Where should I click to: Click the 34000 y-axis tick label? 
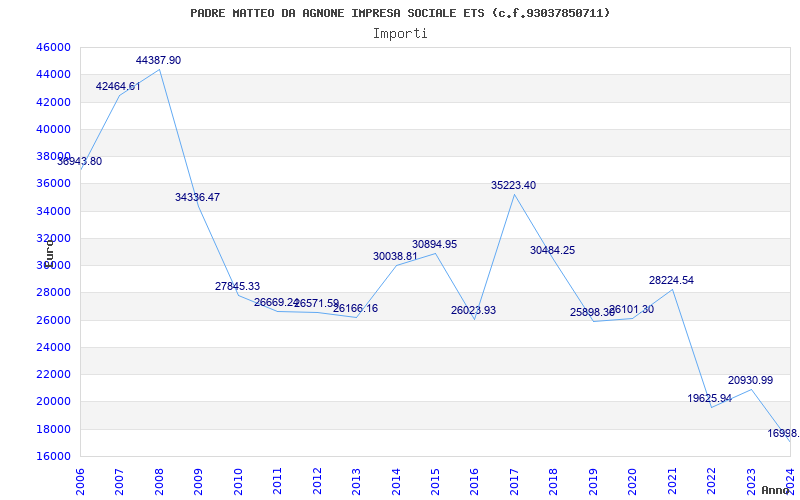pyautogui.click(x=53, y=211)
